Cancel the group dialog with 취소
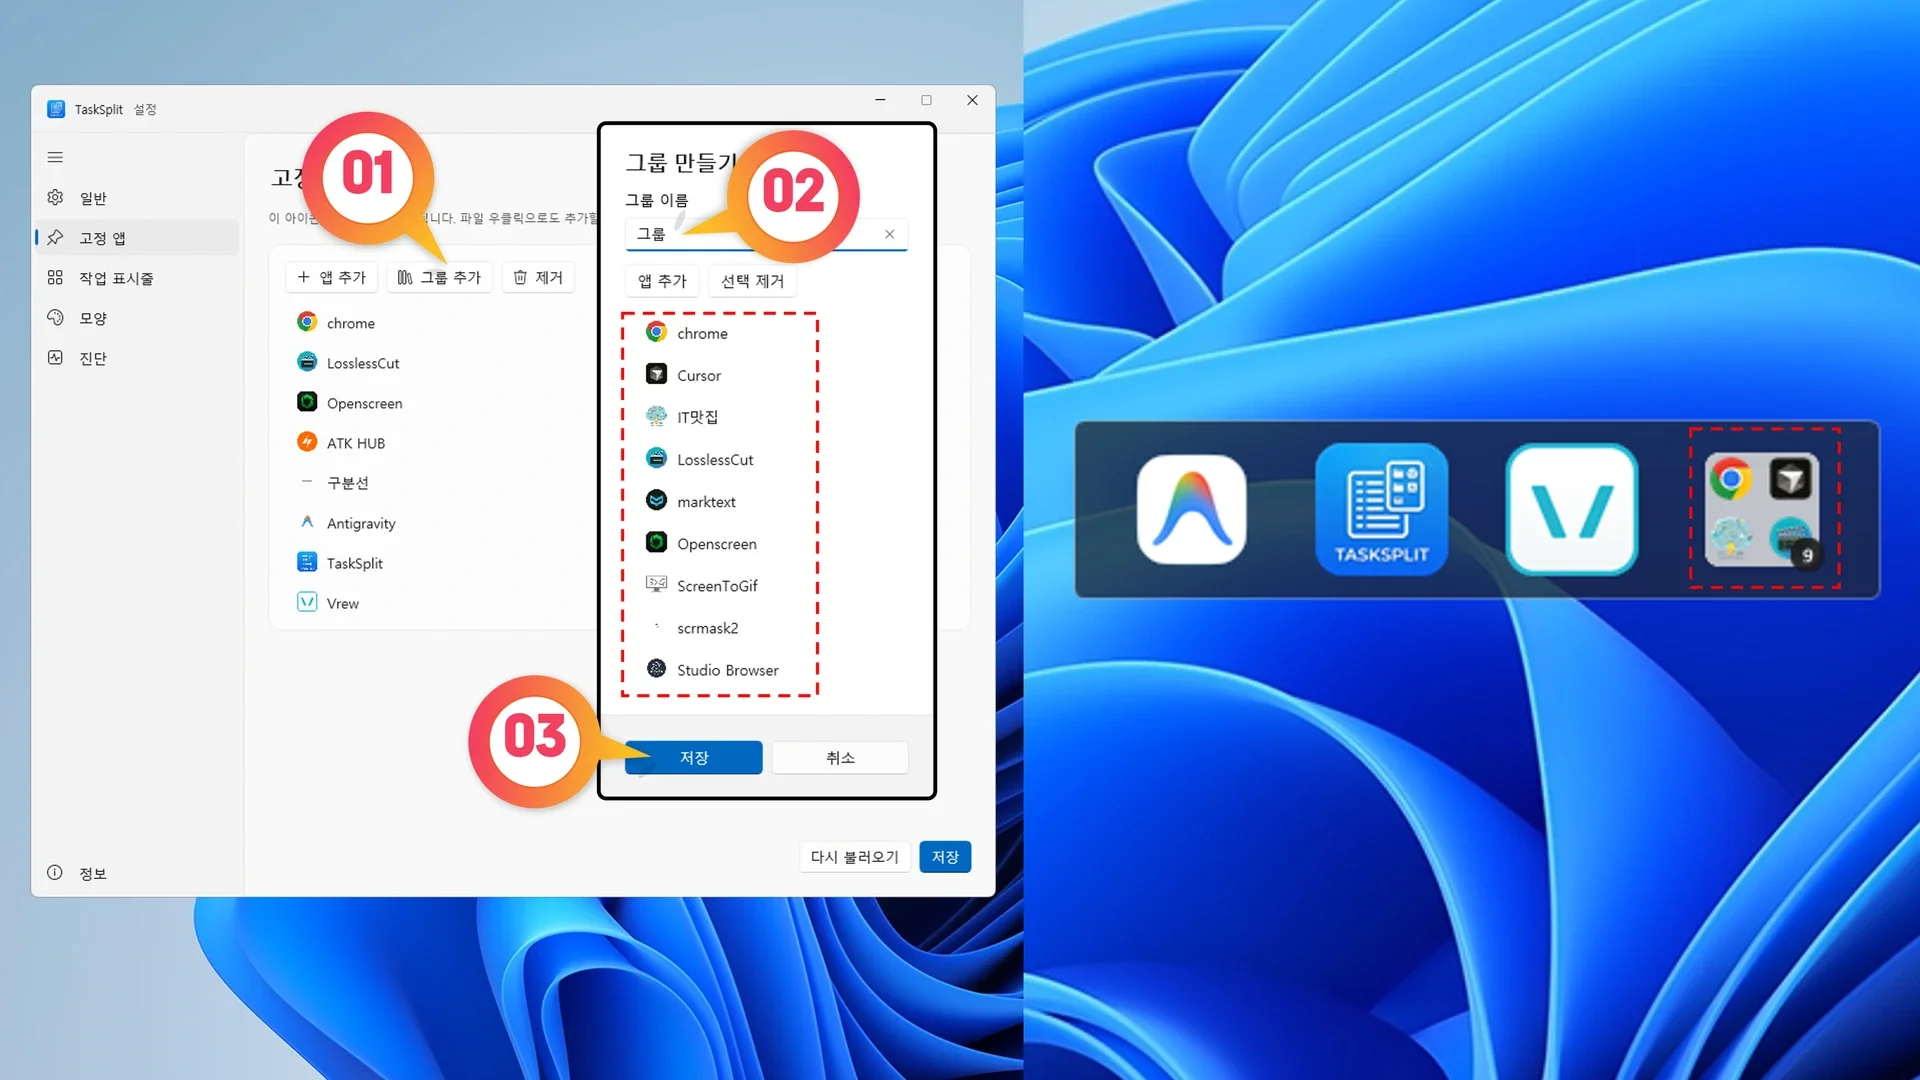The height and width of the screenshot is (1080, 1920). [840, 757]
